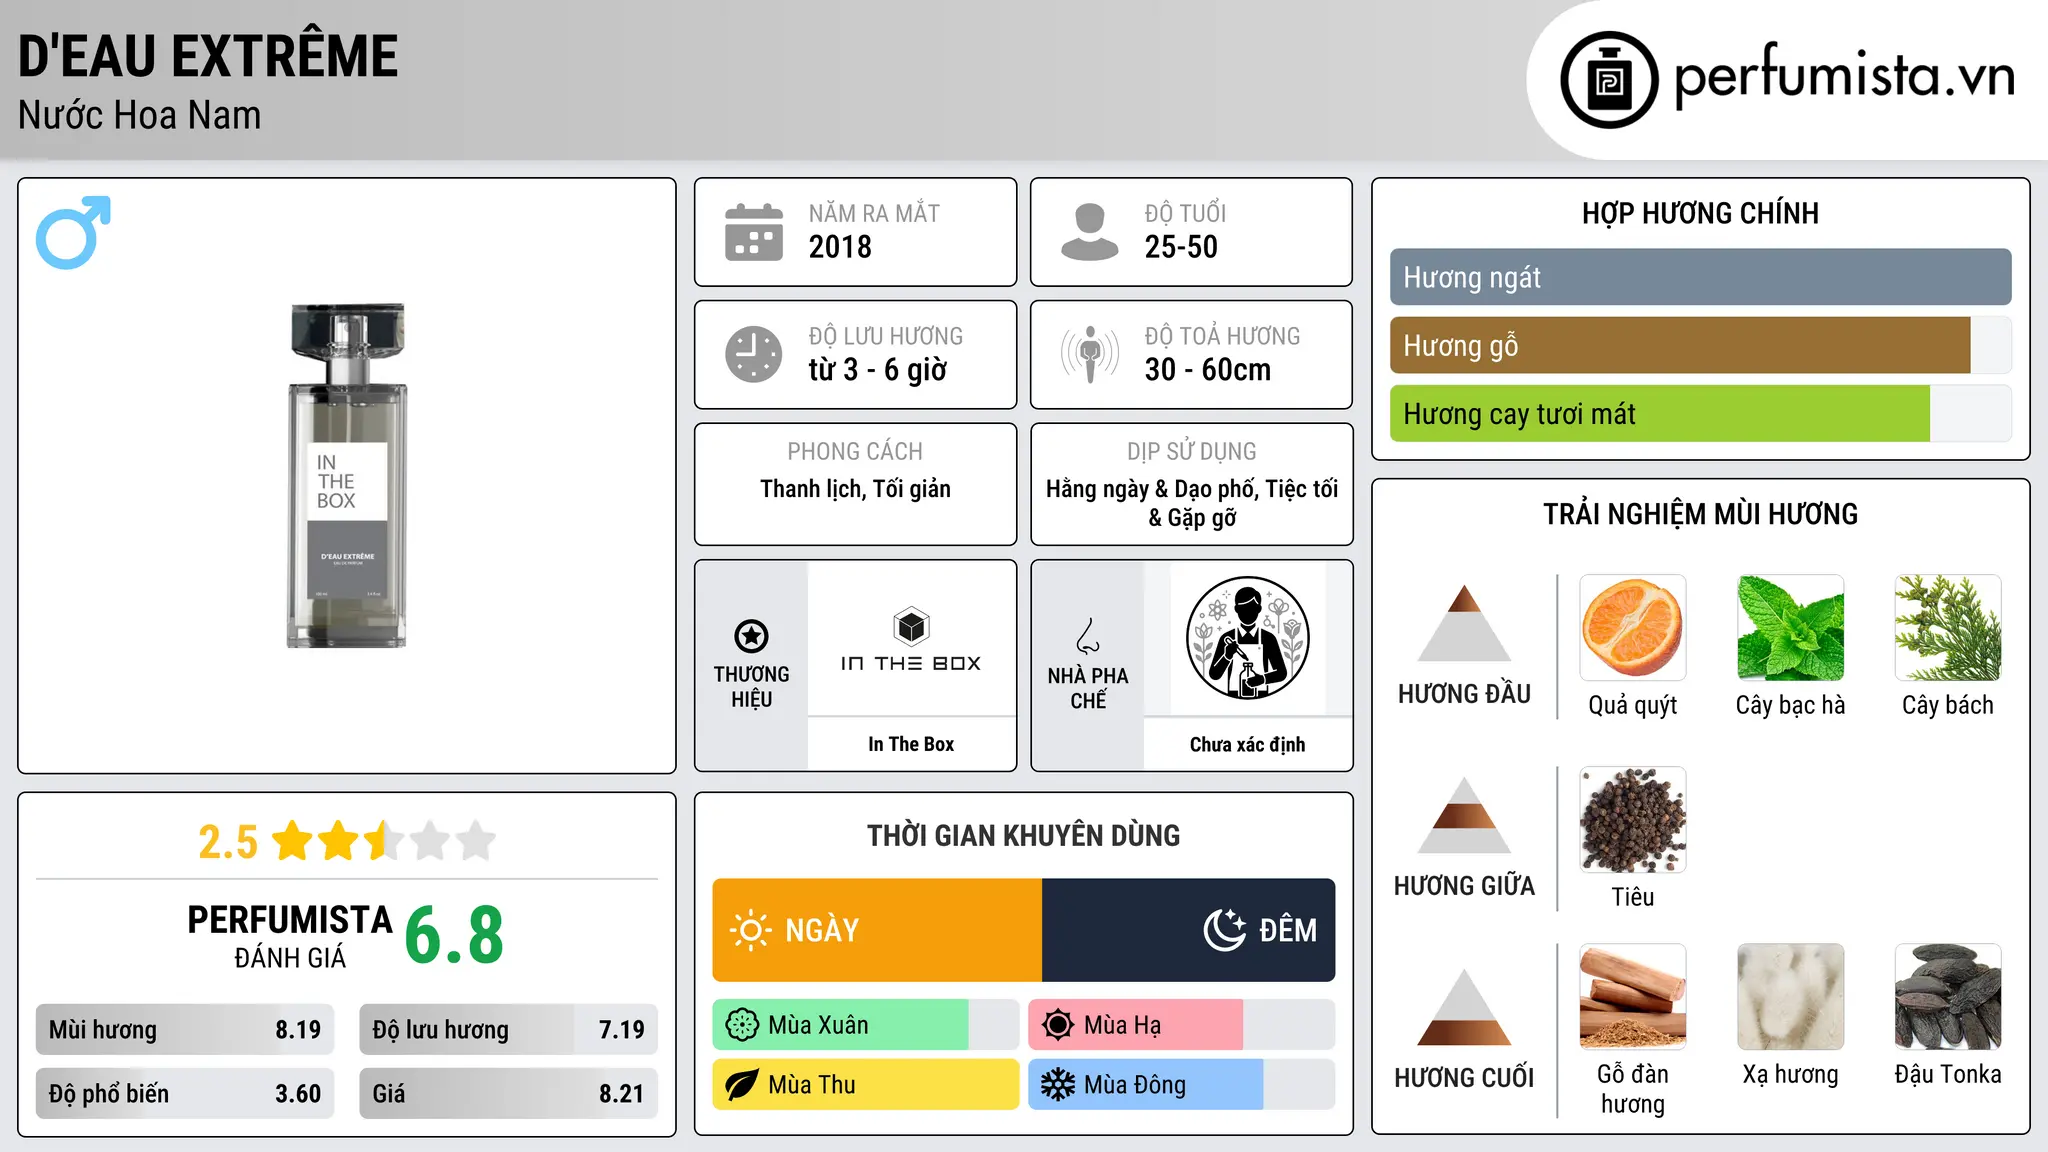
Task: Click the perfumer illustration above Chưa xác định
Action: click(x=1247, y=638)
